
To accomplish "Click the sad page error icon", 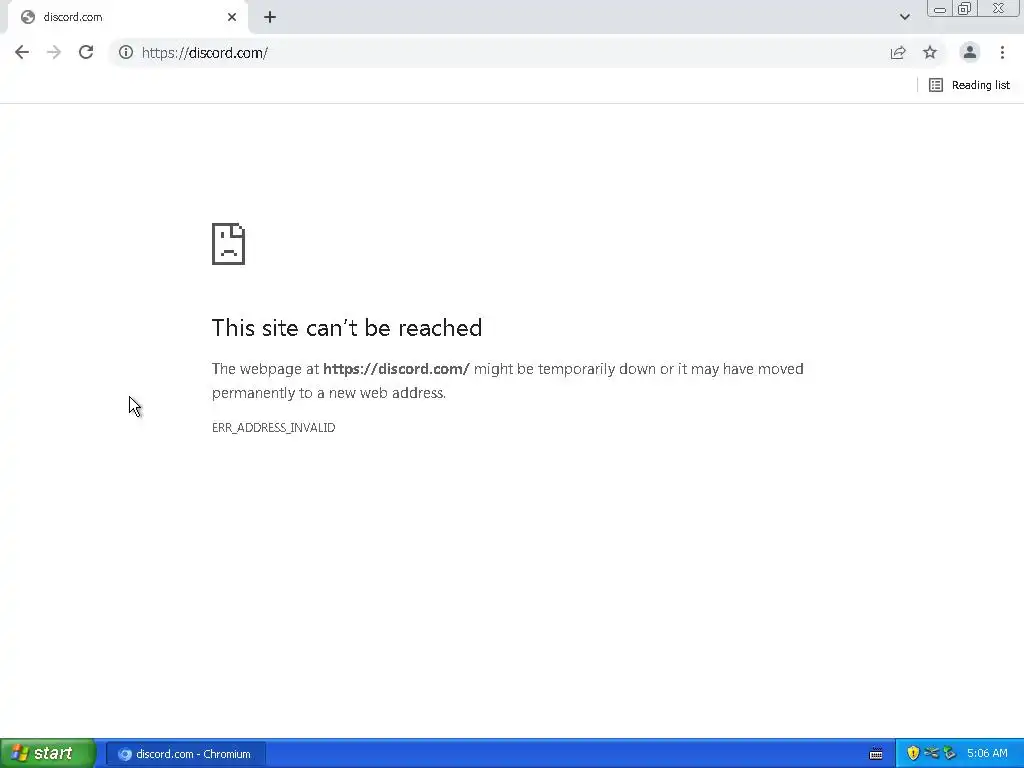I will coord(228,244).
